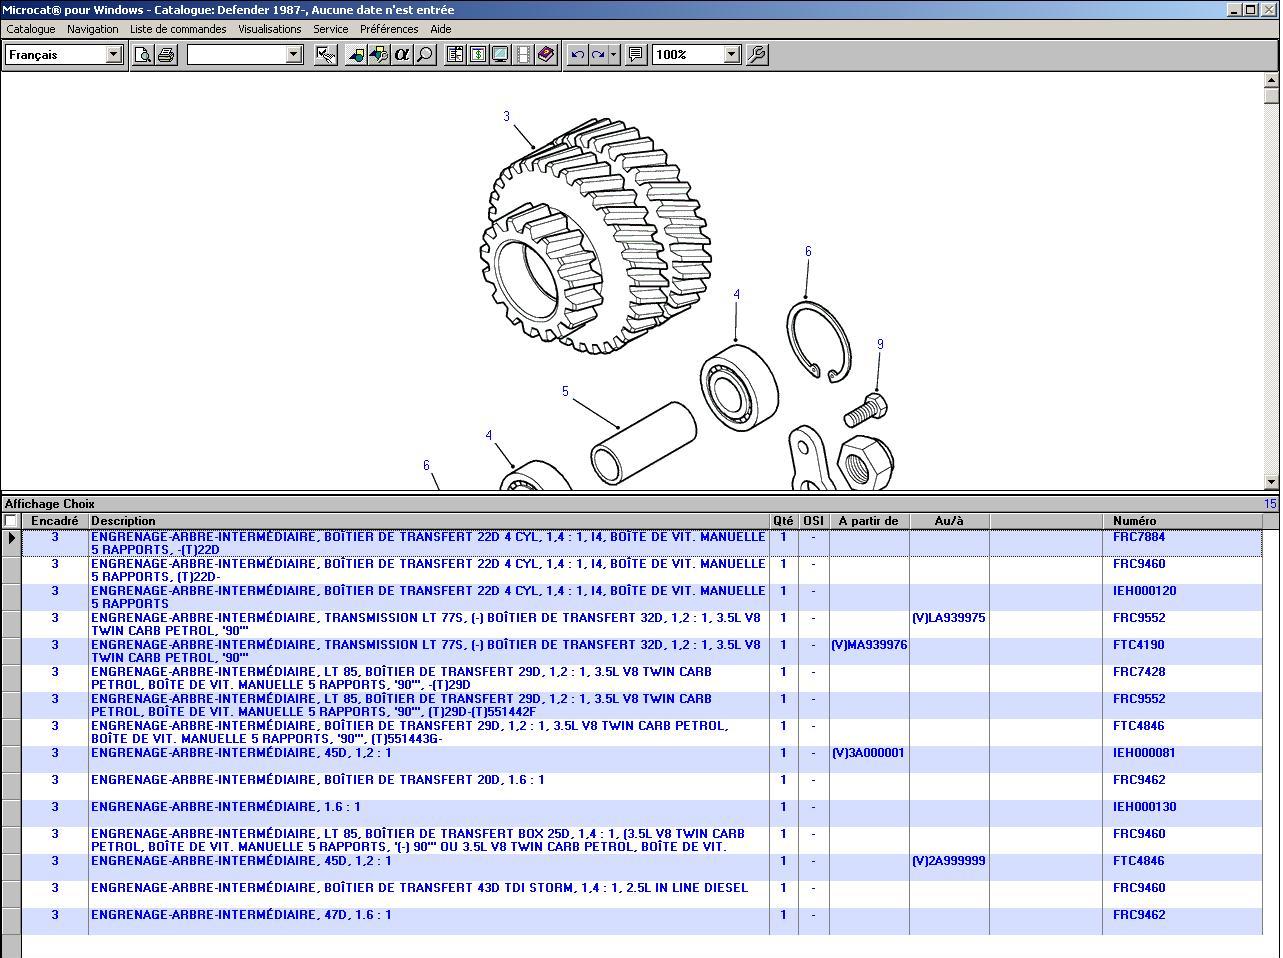This screenshot has width=1283, height=958.
Task: Click the alpha symbol toolbar icon
Action: pos(402,55)
